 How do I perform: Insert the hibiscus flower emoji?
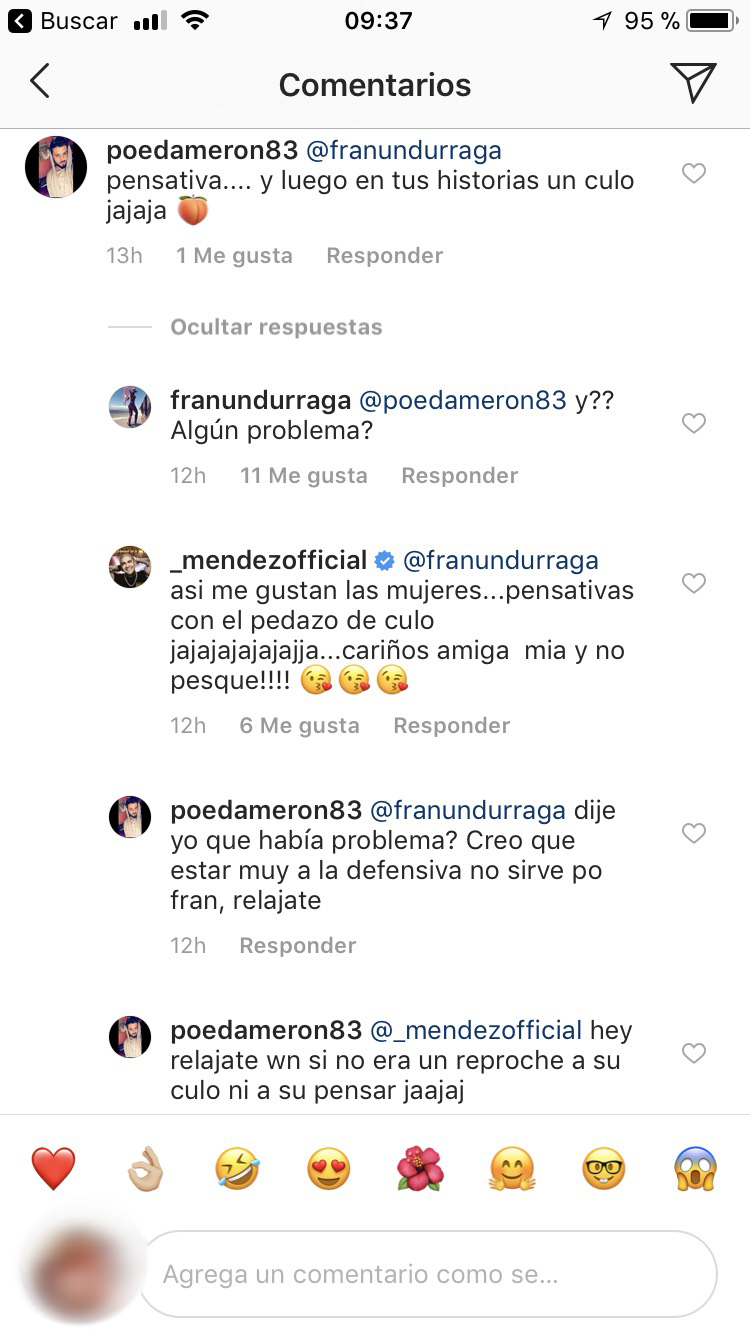[x=420, y=1168]
